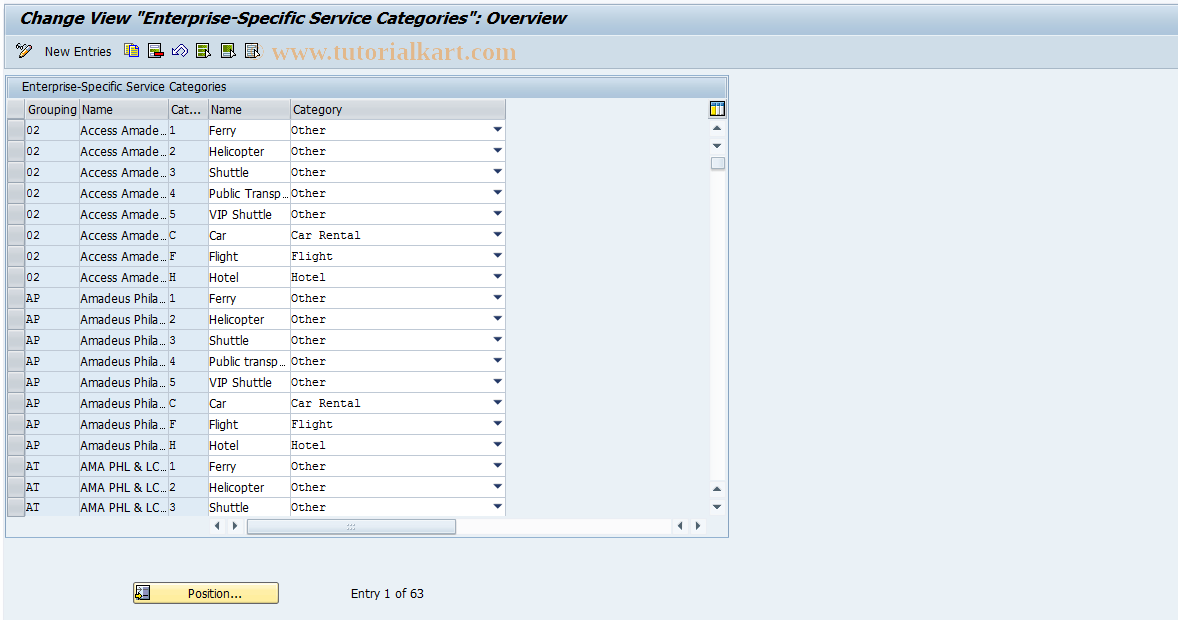Click the New Entries button
The image size is (1178, 620).
(x=77, y=51)
